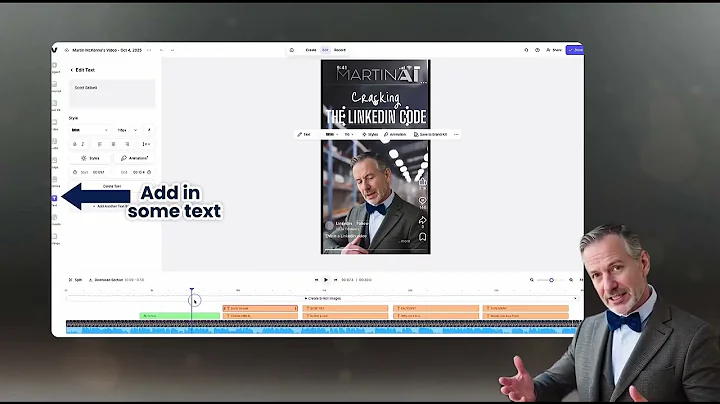Click the purple Done button
Viewport: 720px width, 404px height.
(x=575, y=50)
